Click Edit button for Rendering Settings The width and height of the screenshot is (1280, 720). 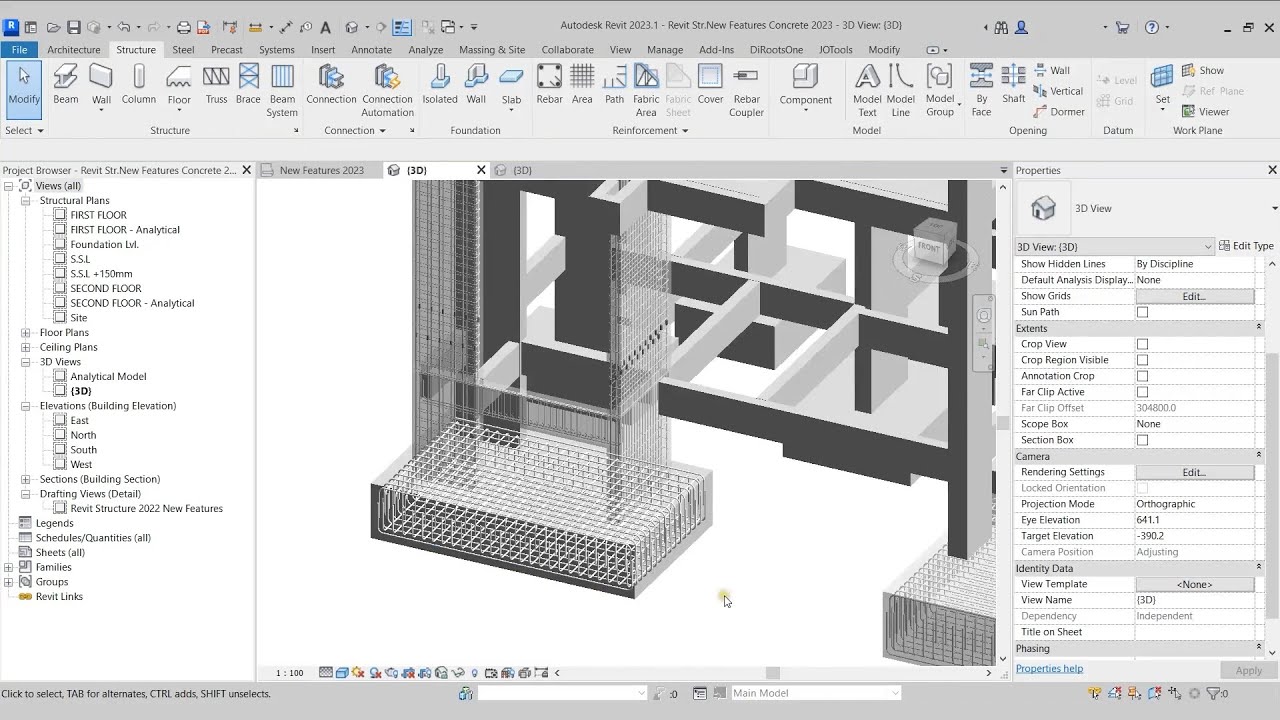click(x=1194, y=472)
